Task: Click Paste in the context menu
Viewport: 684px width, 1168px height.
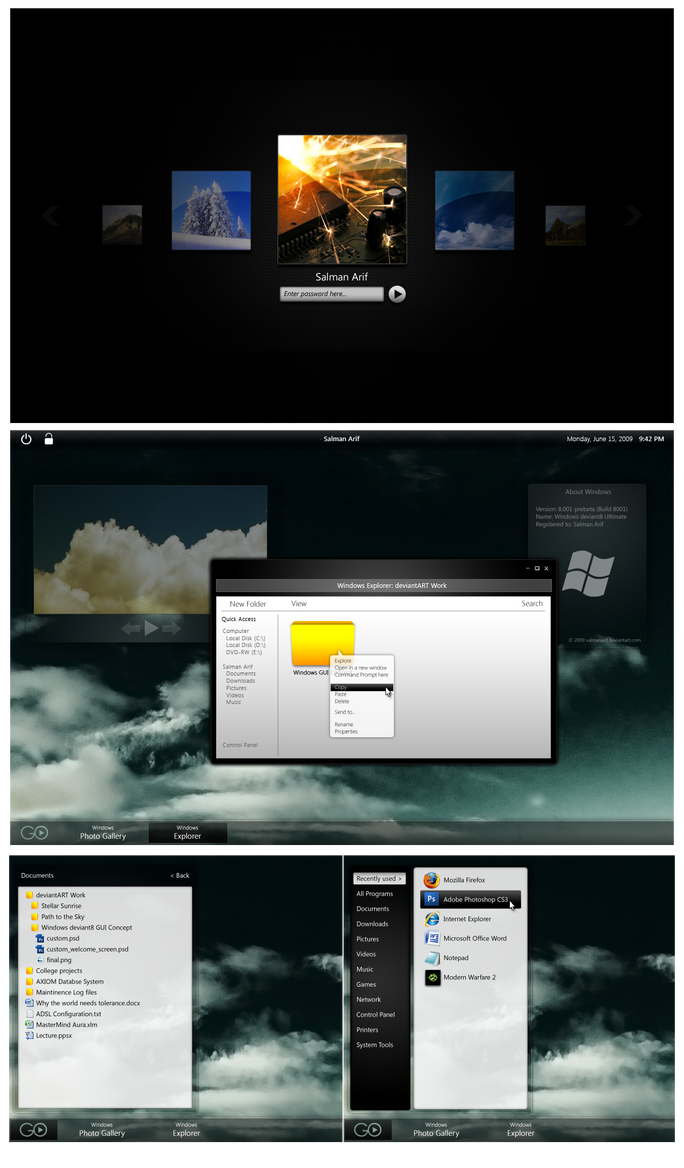Action: pyautogui.click(x=341, y=694)
